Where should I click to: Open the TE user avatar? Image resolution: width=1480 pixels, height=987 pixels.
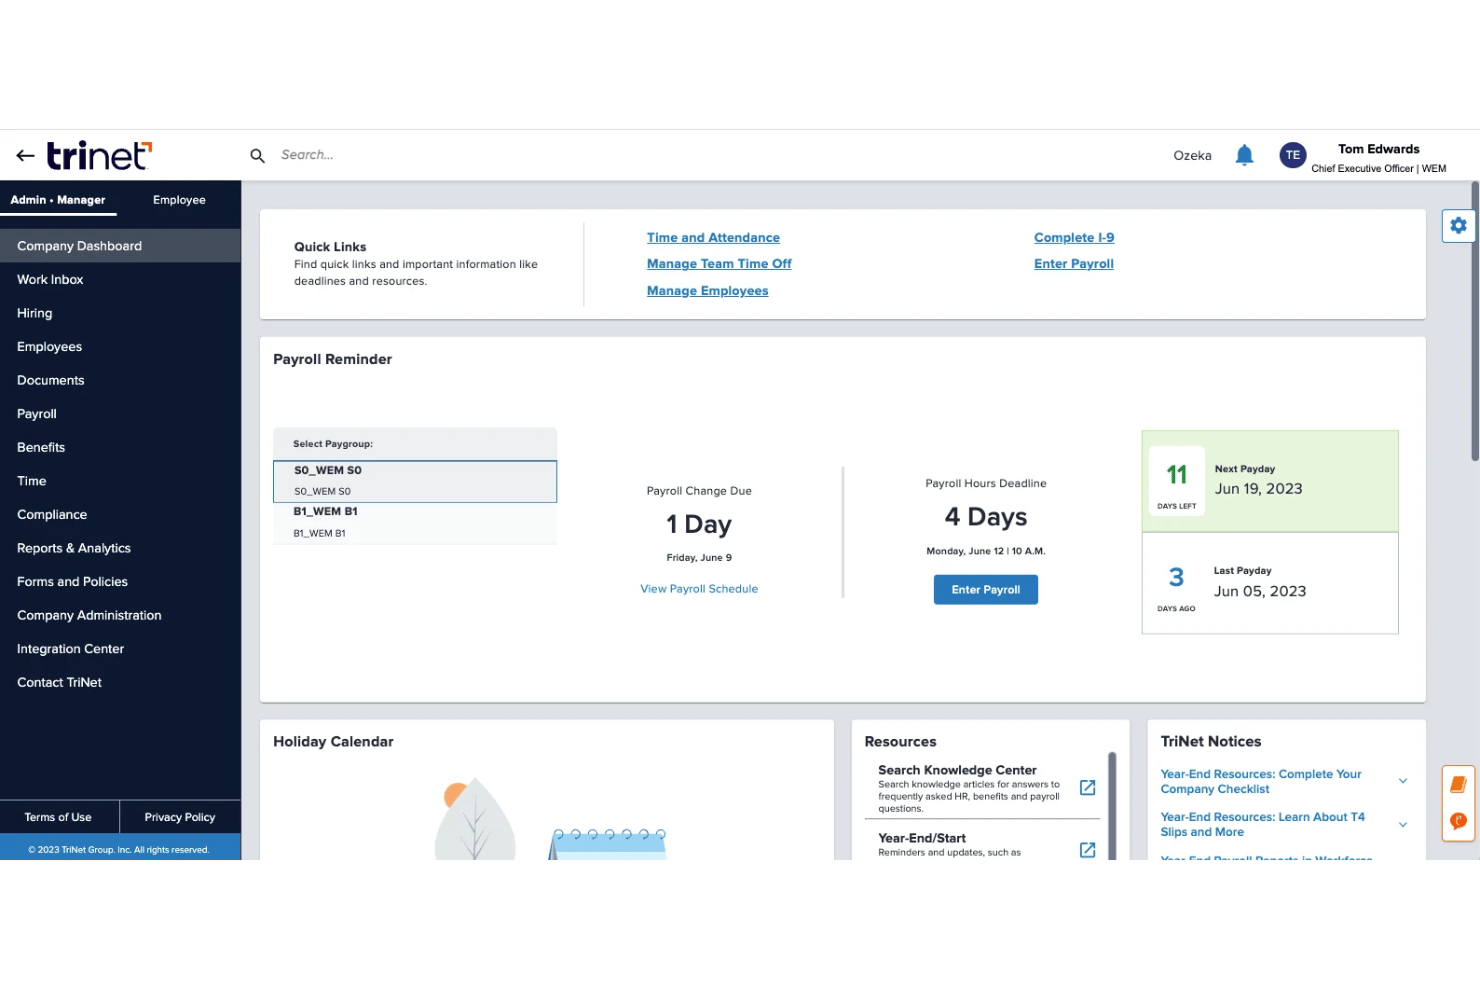pos(1293,155)
